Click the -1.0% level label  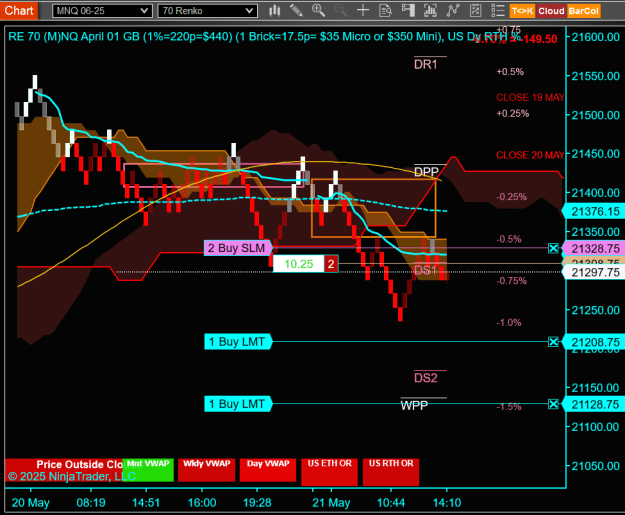(509, 322)
